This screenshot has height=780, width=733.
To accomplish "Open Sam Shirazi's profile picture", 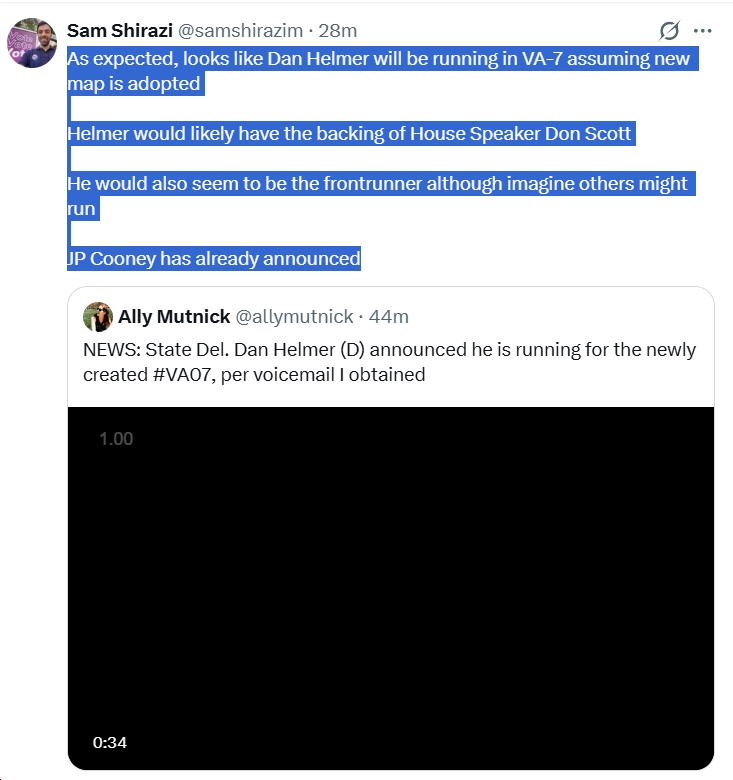I will [31, 44].
